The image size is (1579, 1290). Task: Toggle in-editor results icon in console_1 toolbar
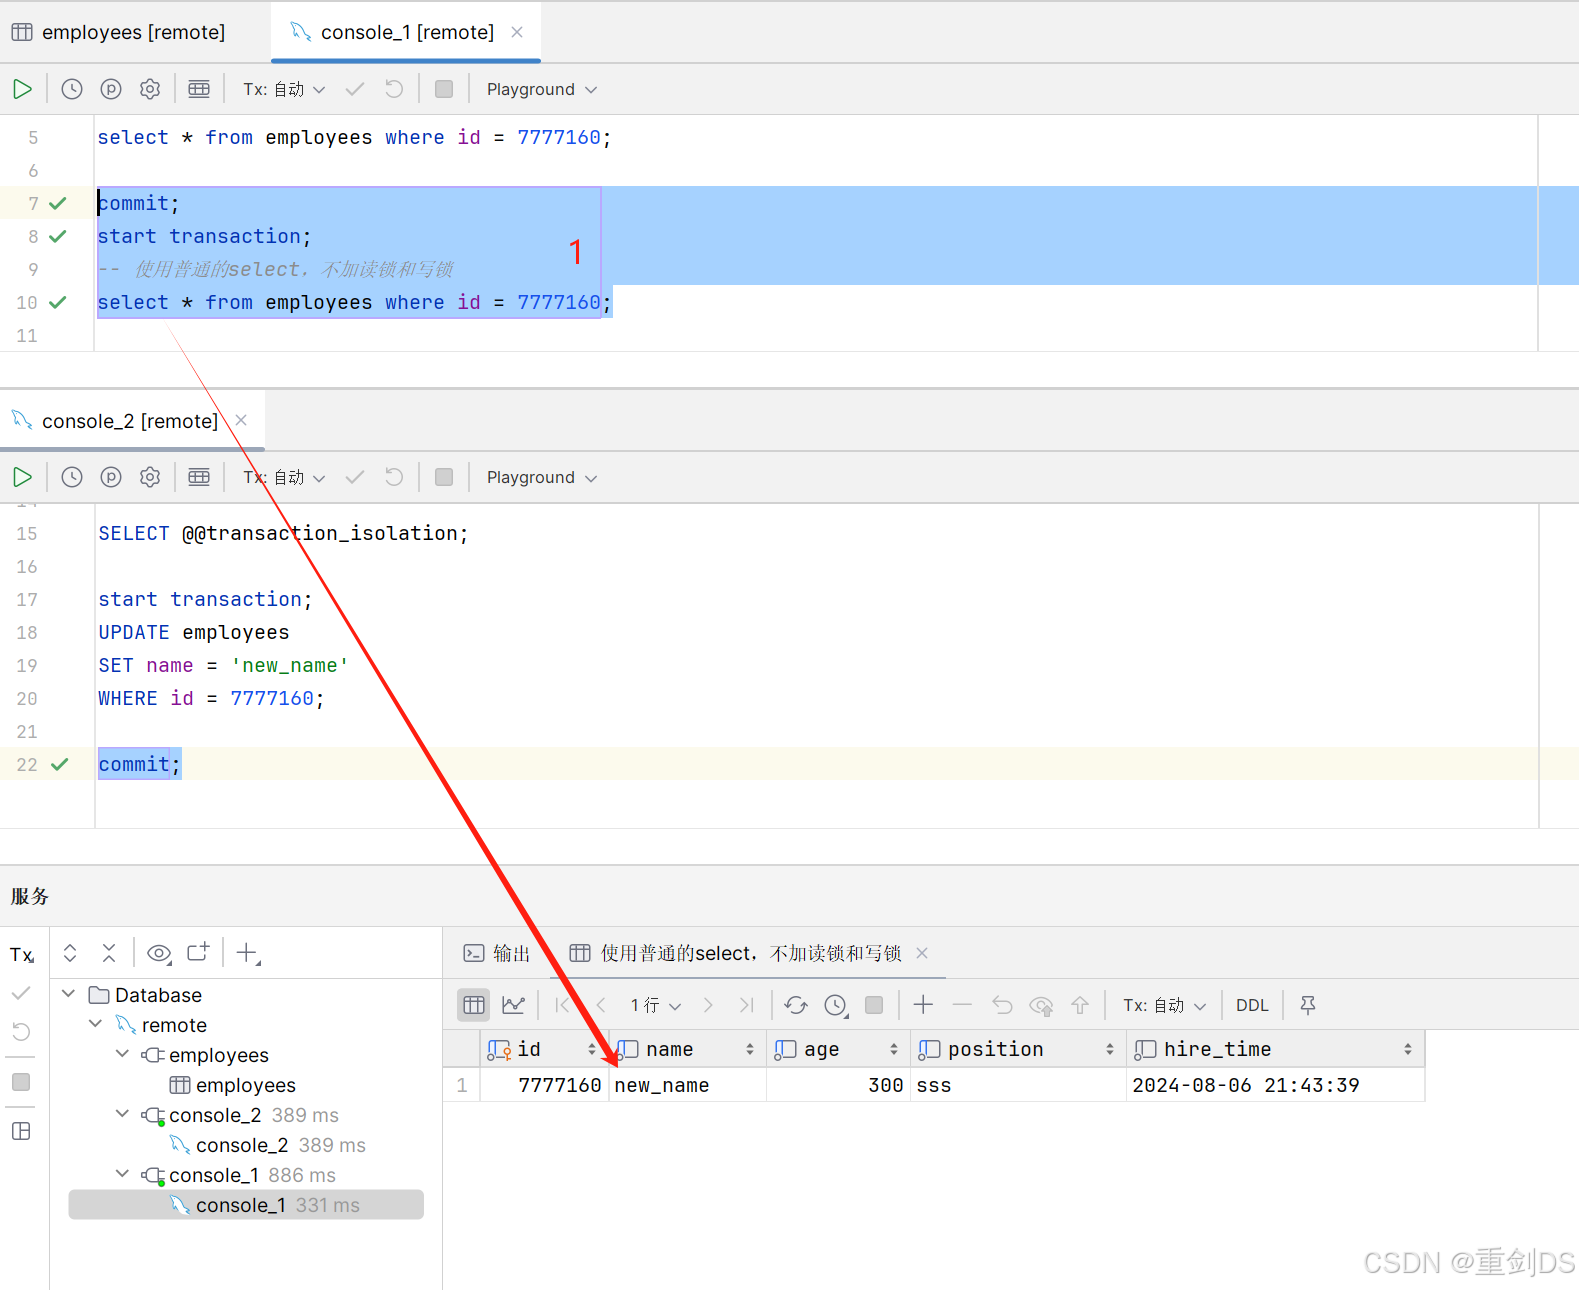pos(199,89)
